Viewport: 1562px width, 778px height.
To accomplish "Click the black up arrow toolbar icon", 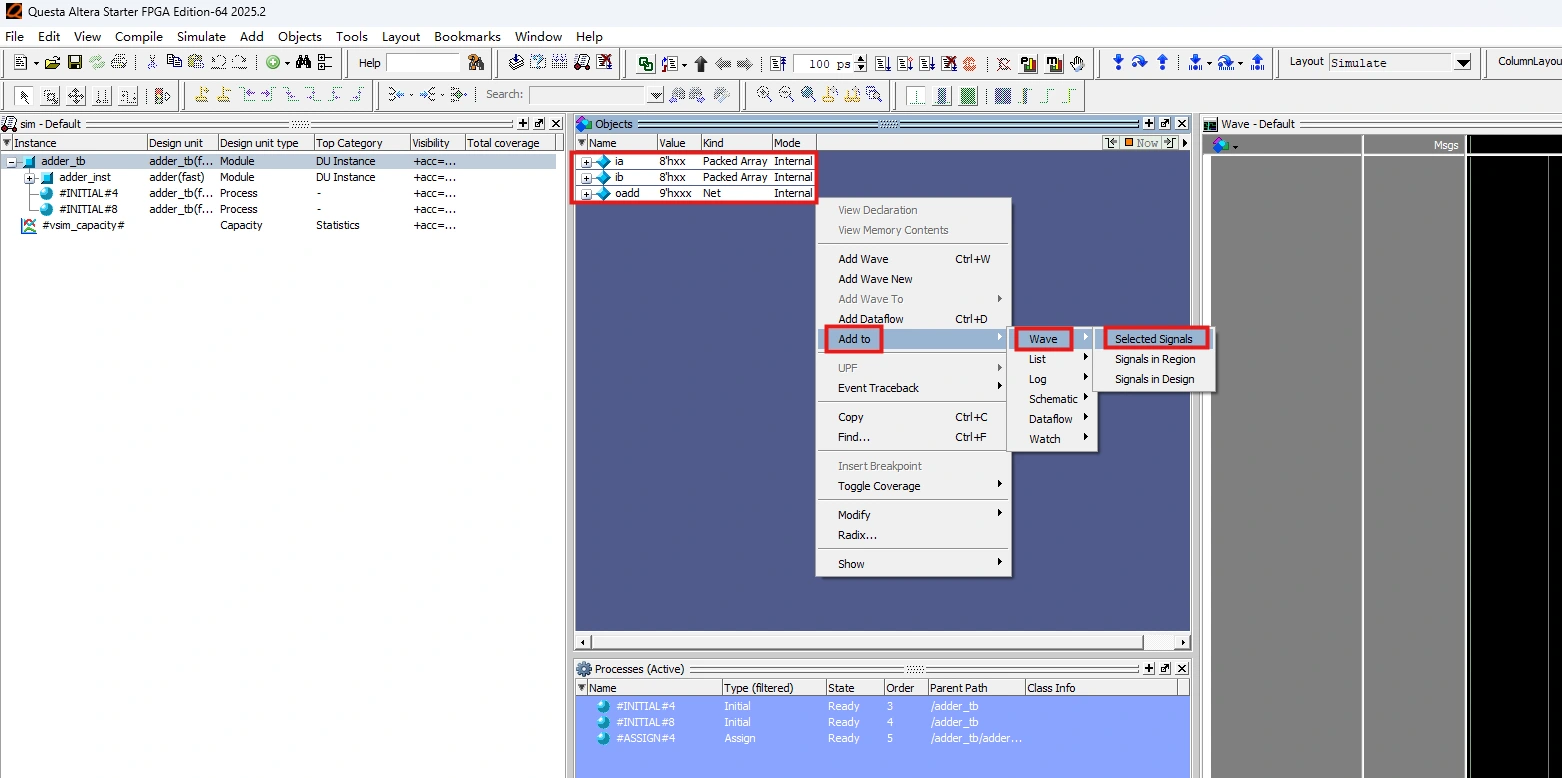I will (701, 64).
